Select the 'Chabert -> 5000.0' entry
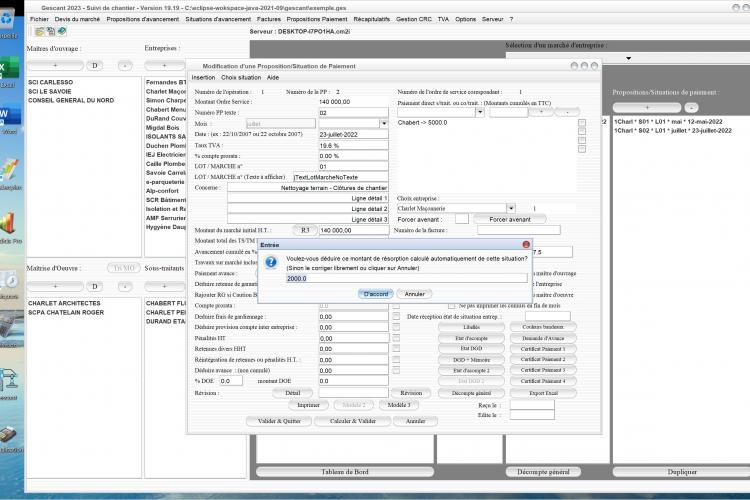Screen dimensions: 750x500 point(422,122)
